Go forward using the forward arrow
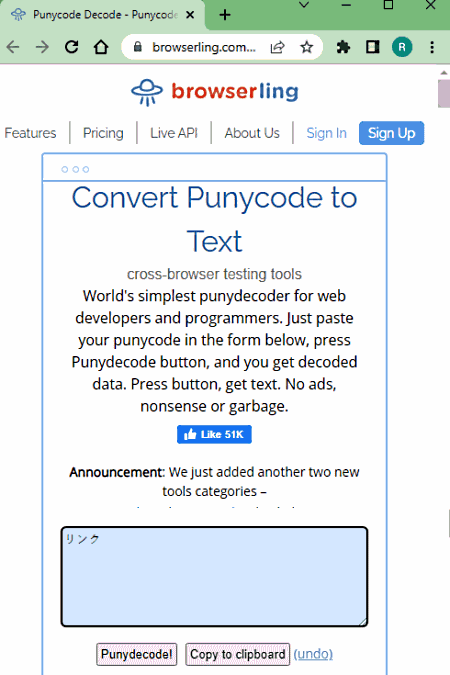Viewport: 450px width, 675px height. coord(42,47)
